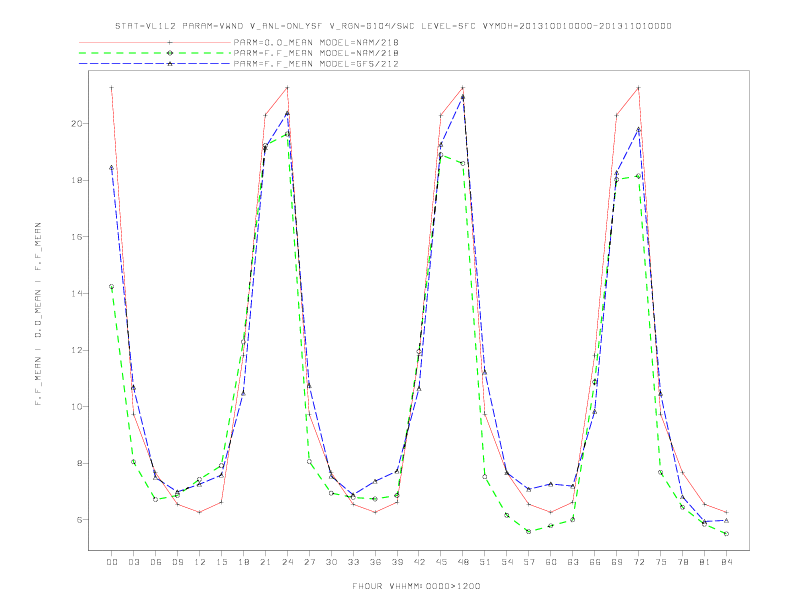Viewport: 792px width, 612px height.
Task: Click x-axis tick label 48
Action: (463, 562)
